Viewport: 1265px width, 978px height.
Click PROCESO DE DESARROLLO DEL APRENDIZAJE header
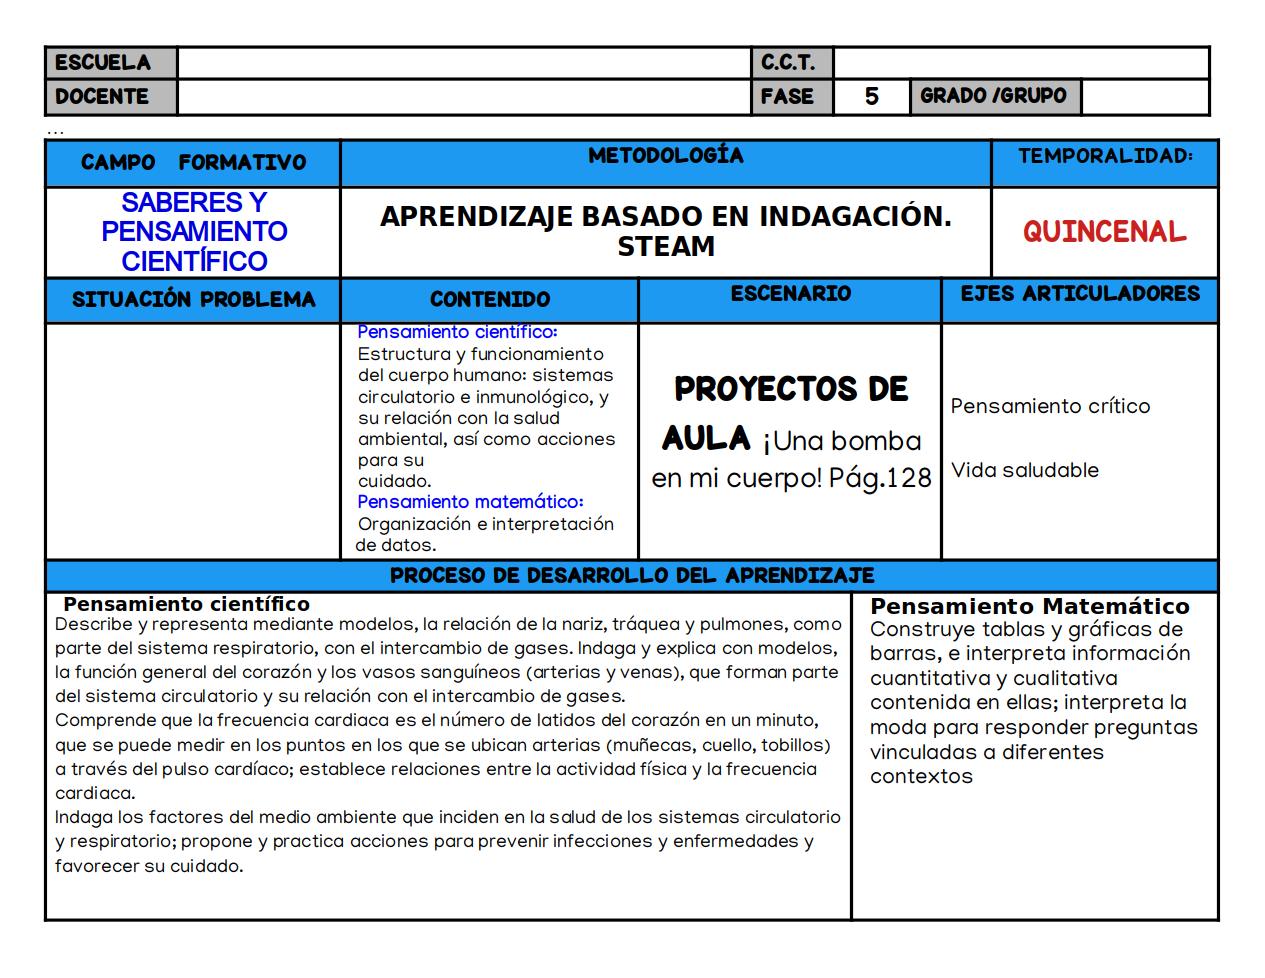click(x=632, y=576)
